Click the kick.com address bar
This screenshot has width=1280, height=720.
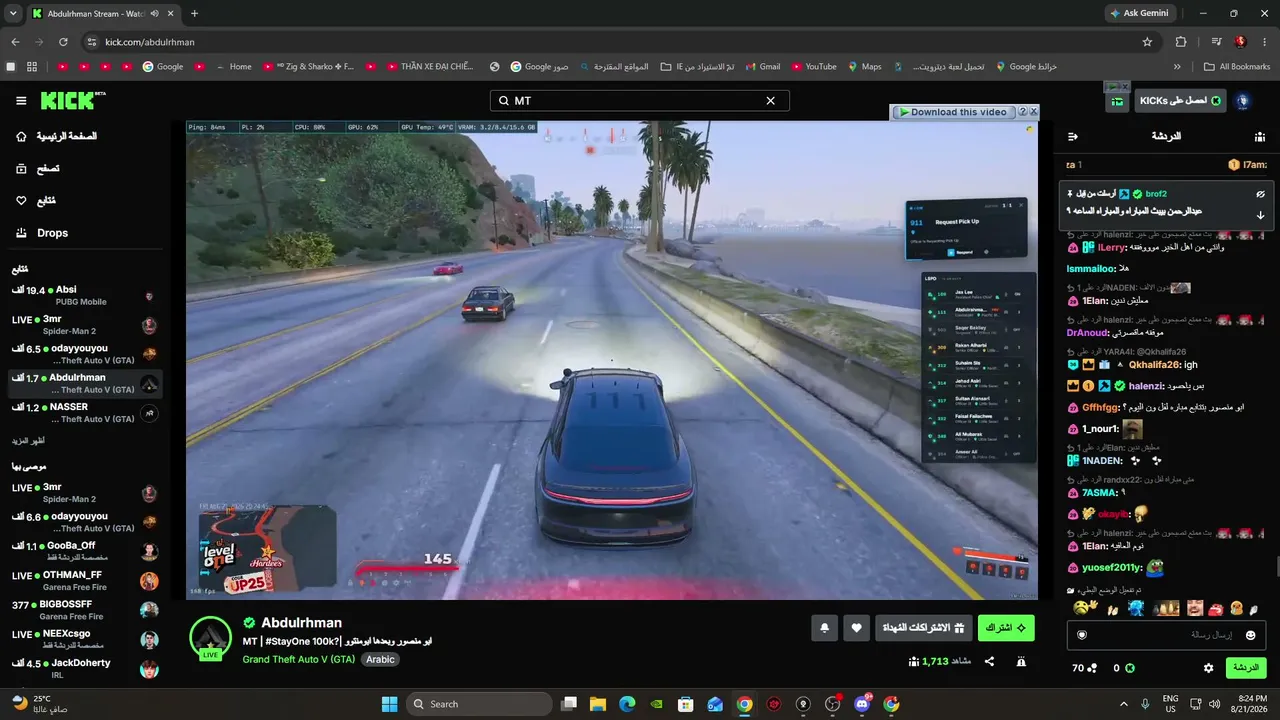tap(610, 42)
